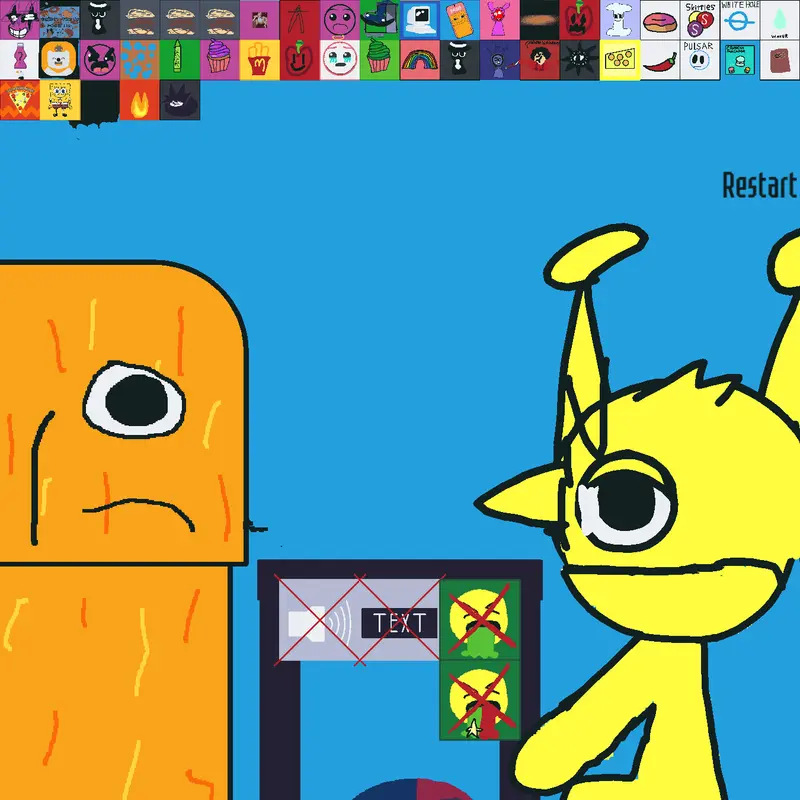This screenshot has width=800, height=800.
Task: Select the blue boot tile
Action: coord(380,20)
